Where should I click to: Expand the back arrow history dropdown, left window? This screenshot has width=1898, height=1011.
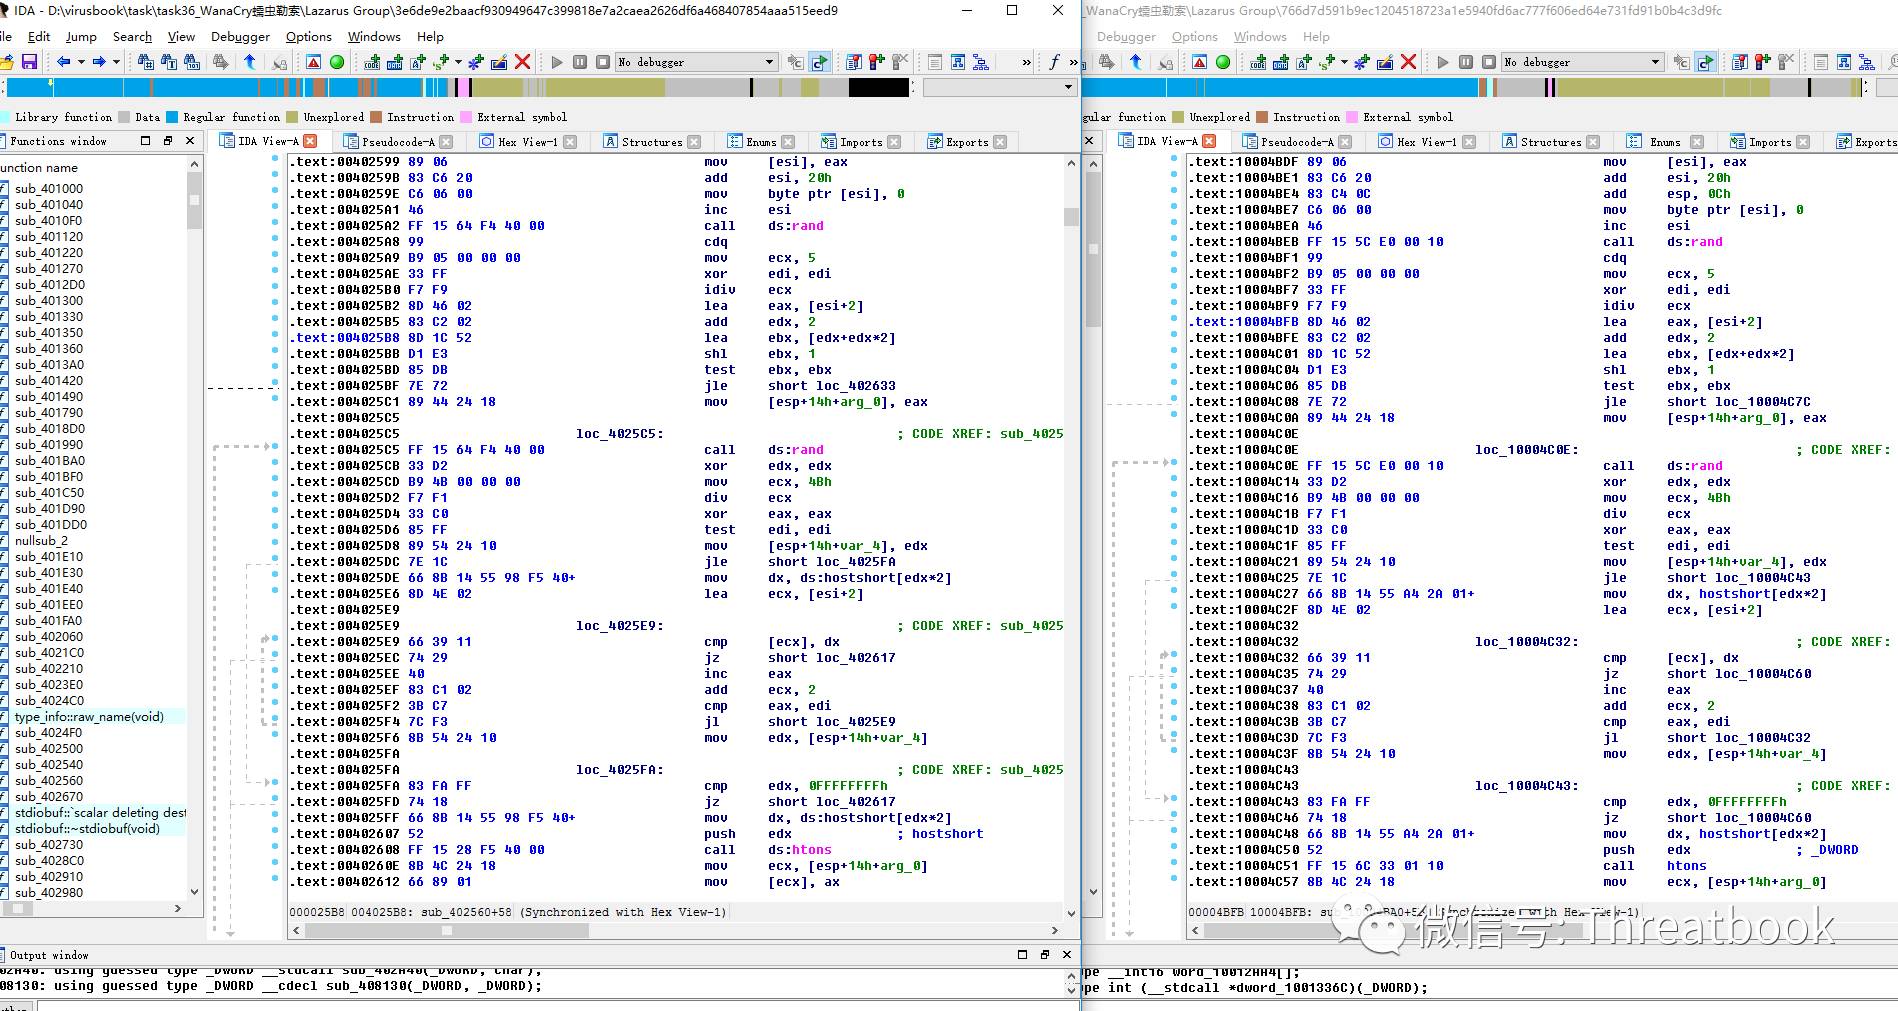click(80, 62)
